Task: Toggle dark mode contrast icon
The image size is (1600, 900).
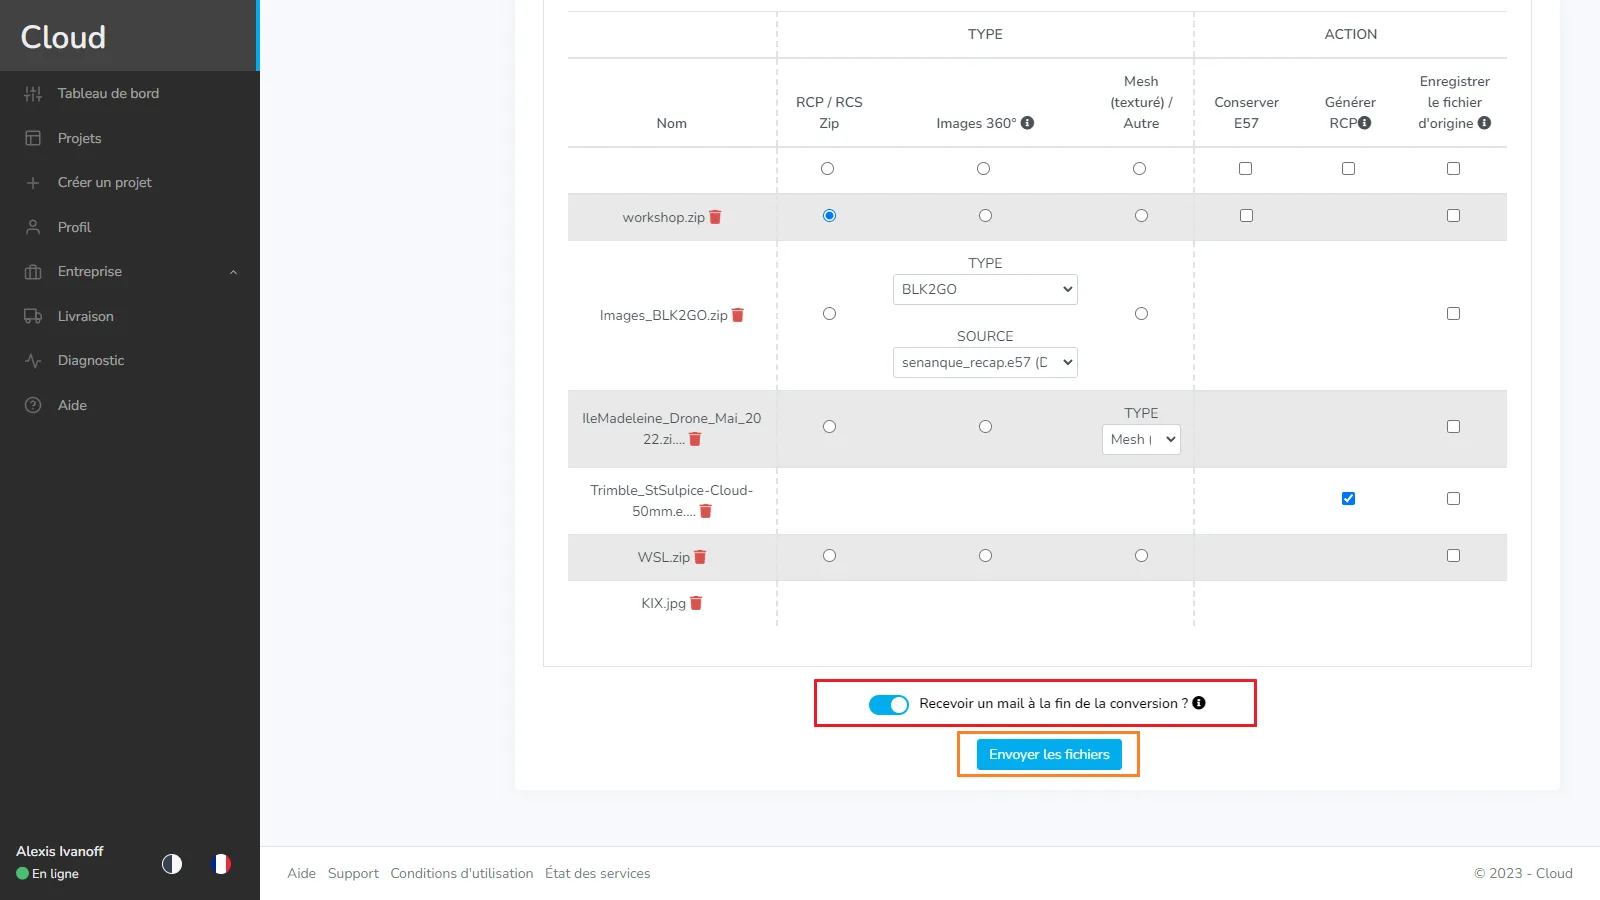Action: 172,864
